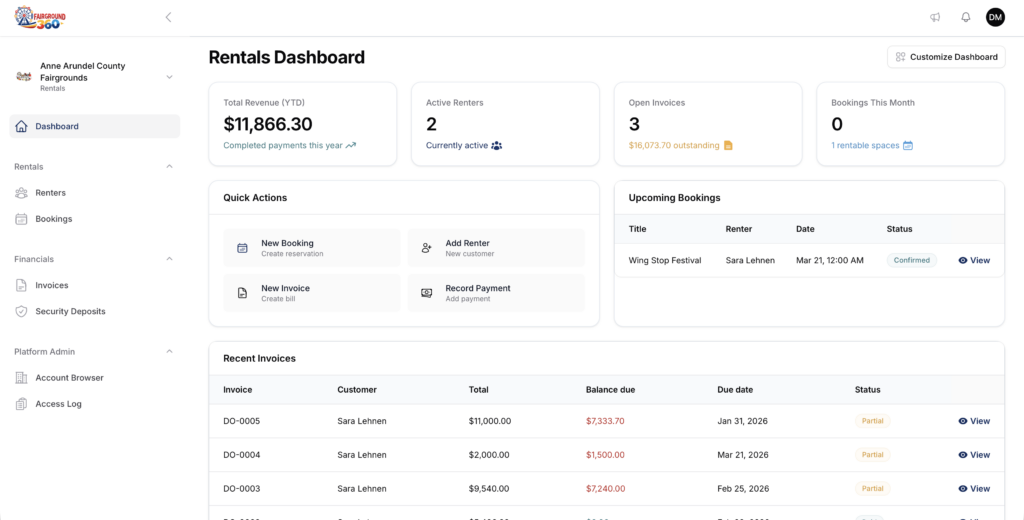The width and height of the screenshot is (1024, 520).
Task: Click the Customize Dashboard button
Action: [946, 57]
